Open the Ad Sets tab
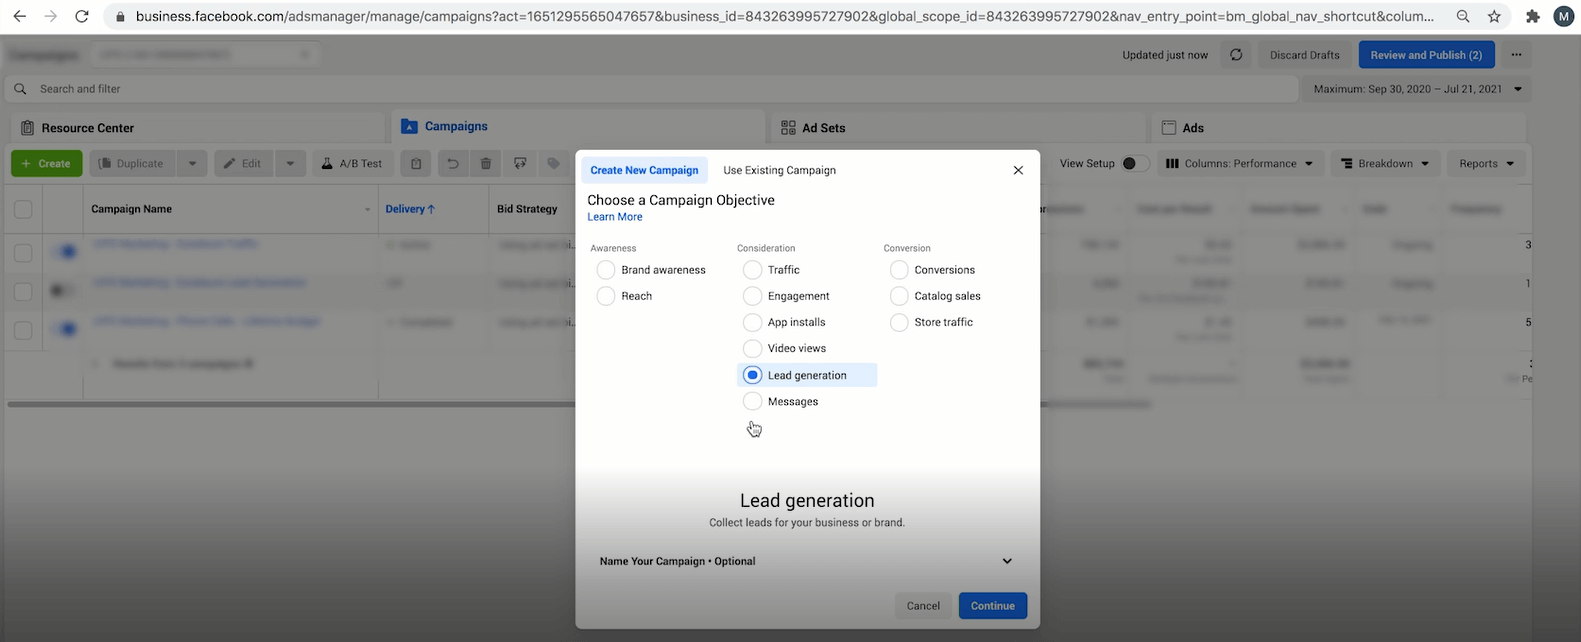Screen dimensions: 1581x642 pyautogui.click(x=823, y=128)
